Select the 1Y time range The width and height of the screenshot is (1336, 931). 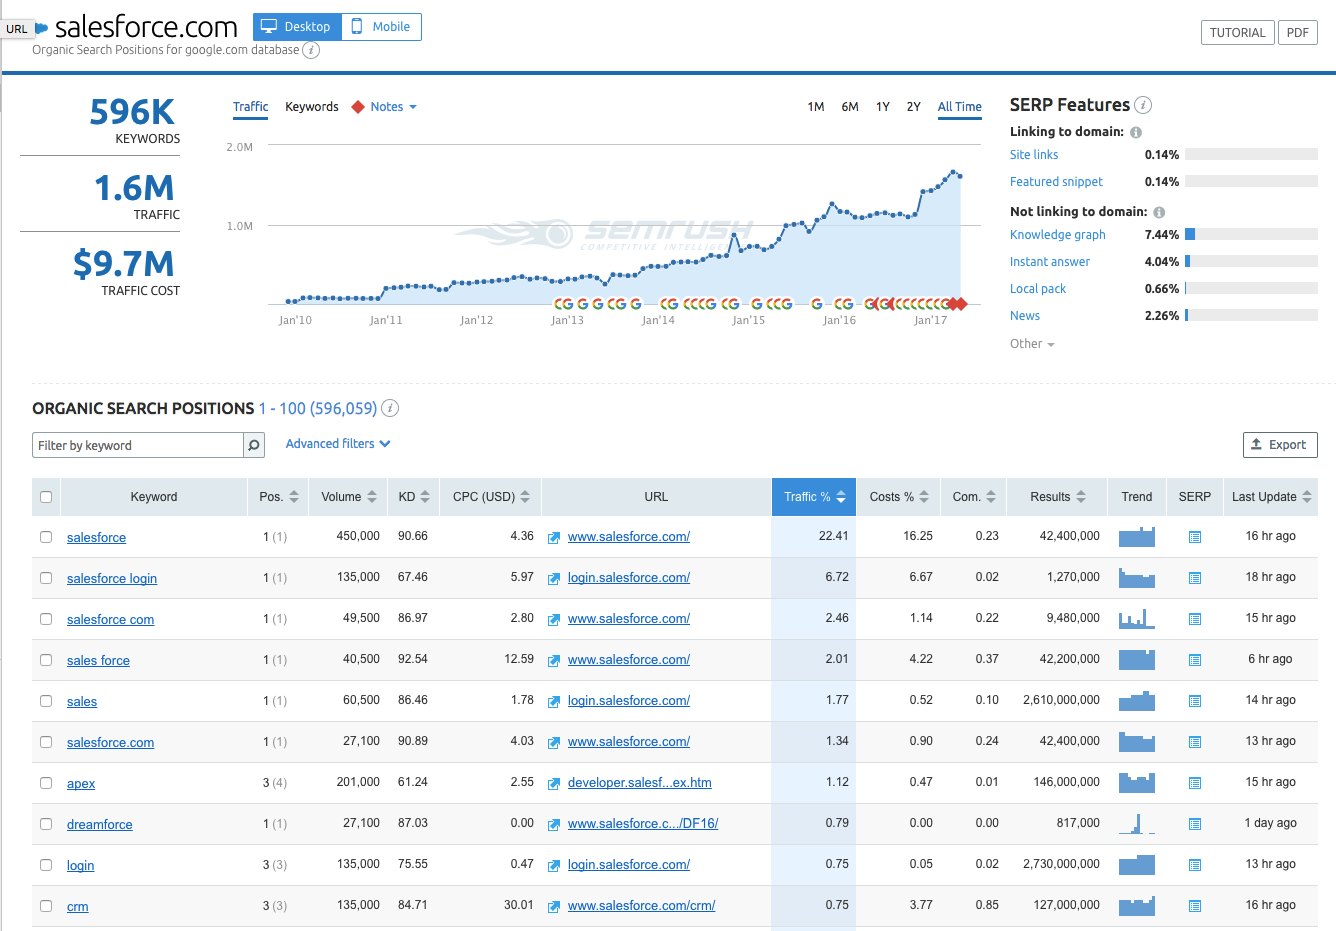pos(882,107)
